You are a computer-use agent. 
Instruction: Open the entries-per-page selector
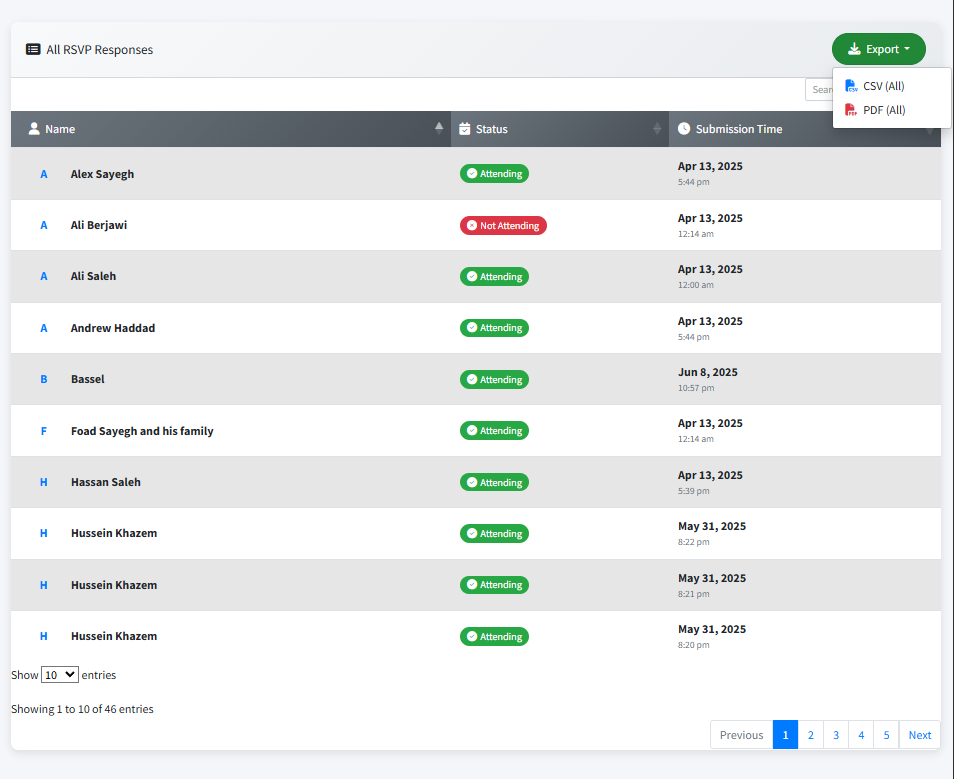click(59, 675)
